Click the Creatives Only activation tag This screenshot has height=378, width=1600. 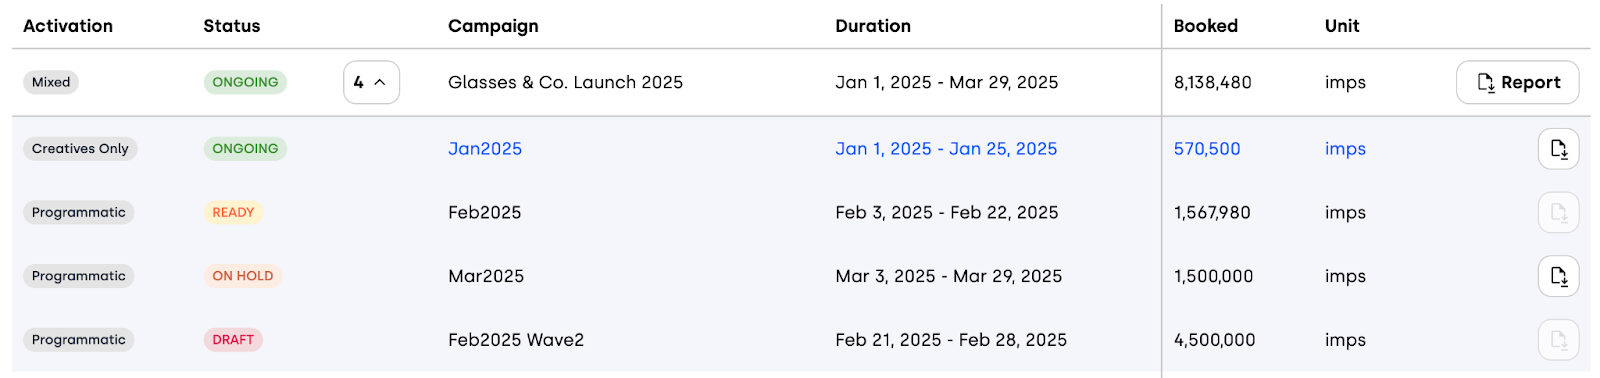pos(80,149)
